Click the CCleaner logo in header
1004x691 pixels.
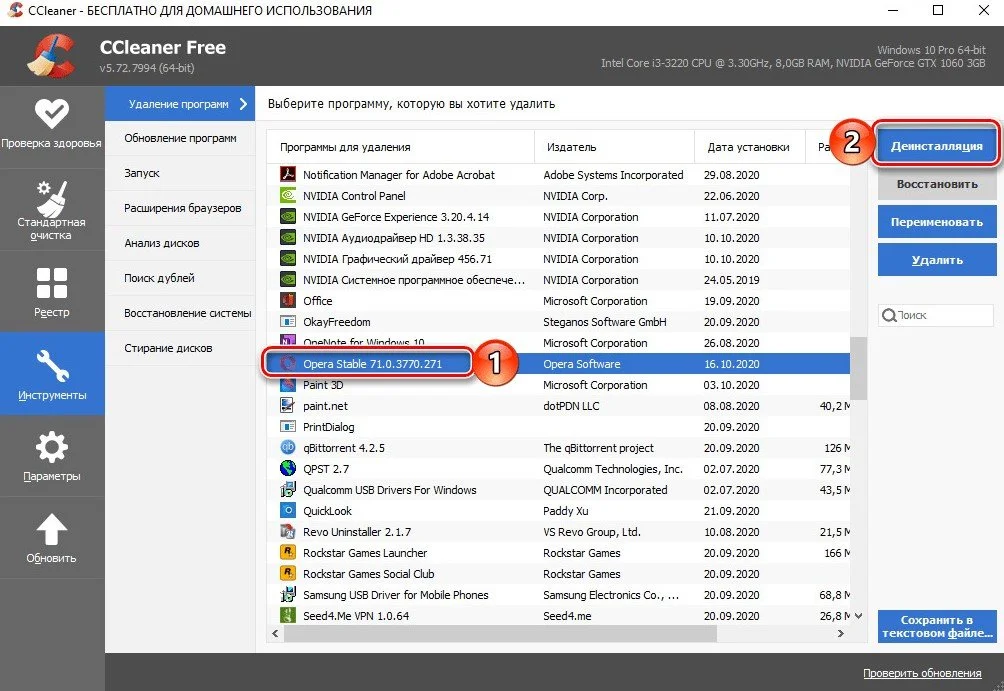(x=51, y=56)
